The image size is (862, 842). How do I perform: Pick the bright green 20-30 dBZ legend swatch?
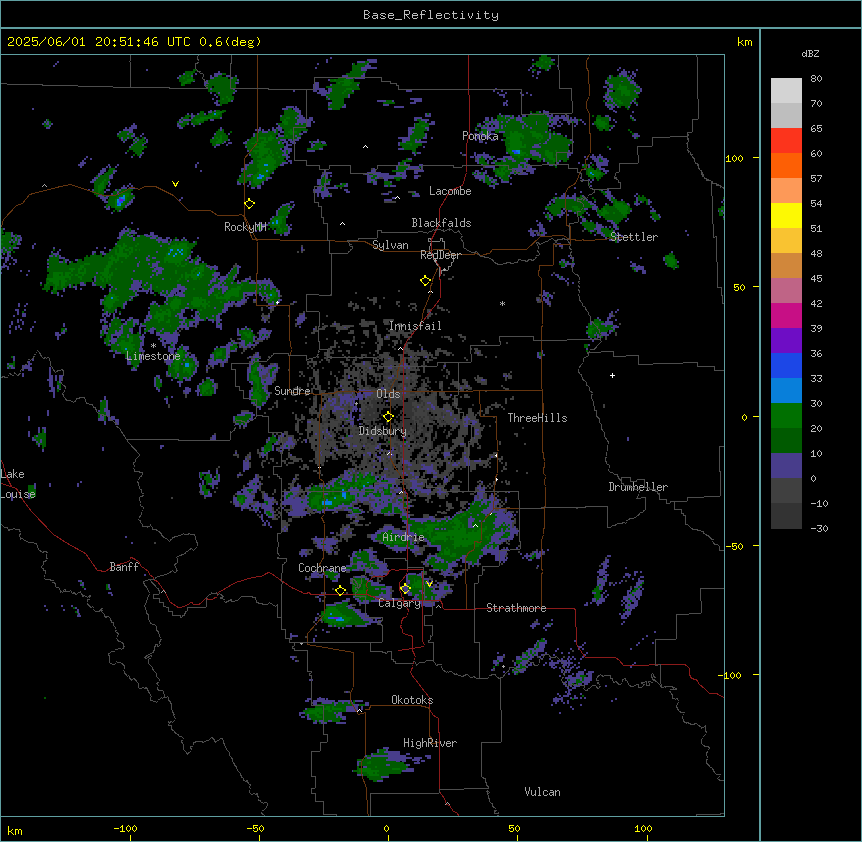pos(786,416)
